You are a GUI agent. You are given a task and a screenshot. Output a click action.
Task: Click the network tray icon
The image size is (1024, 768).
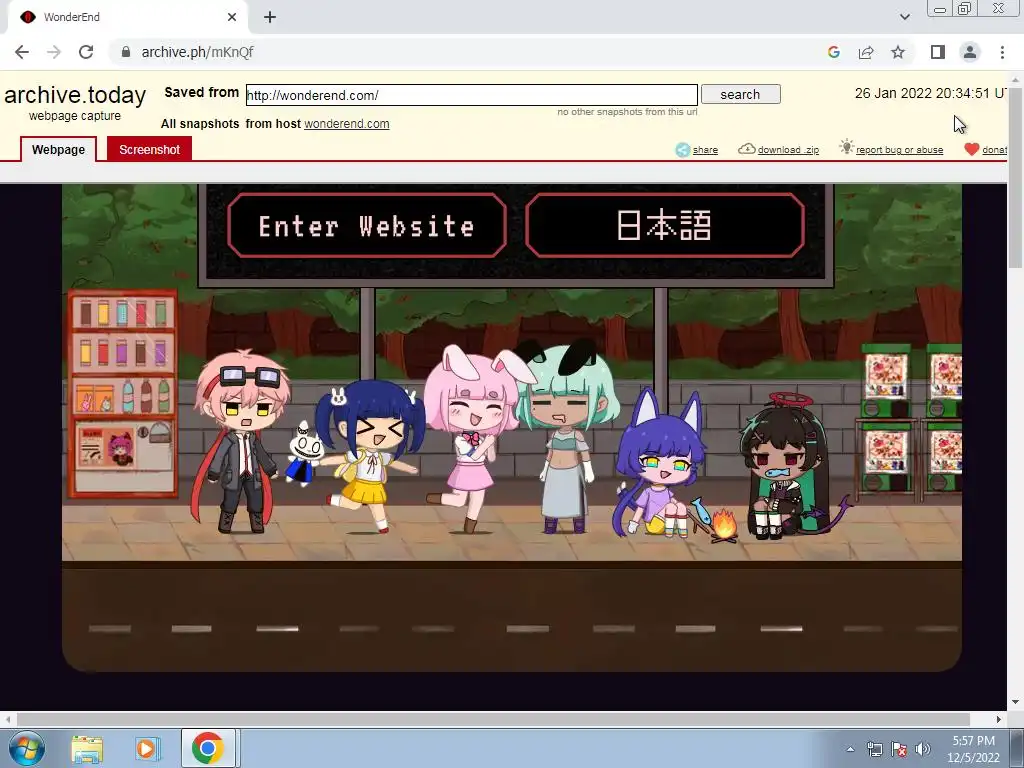coord(874,749)
